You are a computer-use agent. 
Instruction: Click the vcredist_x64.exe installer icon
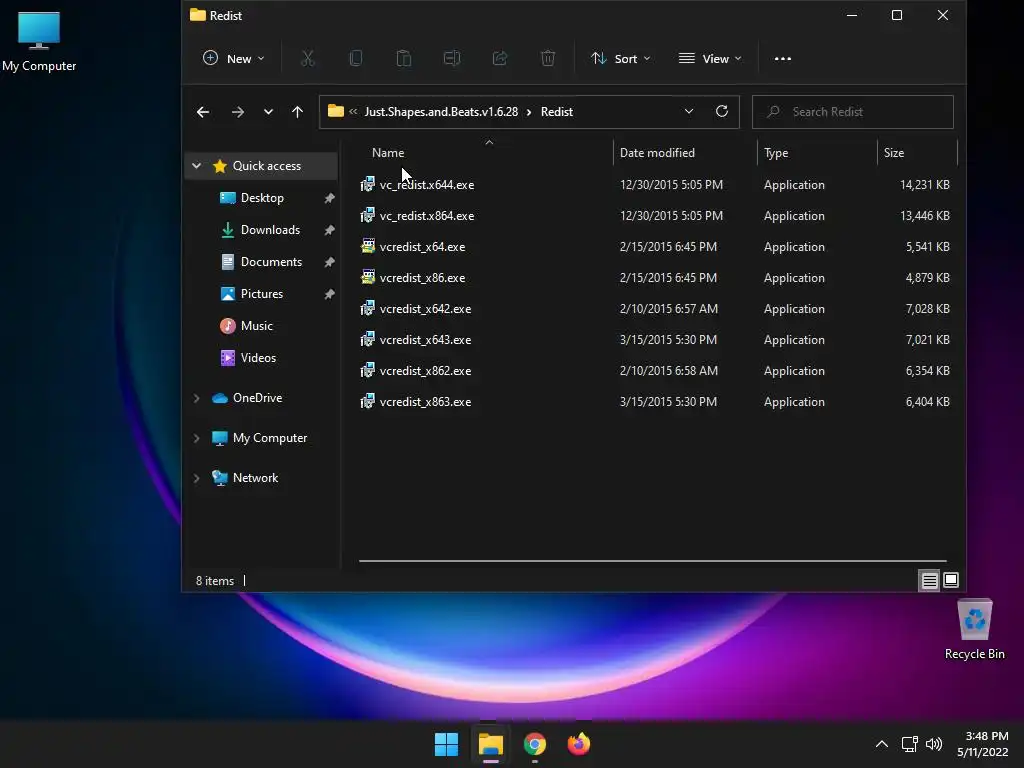tap(368, 247)
